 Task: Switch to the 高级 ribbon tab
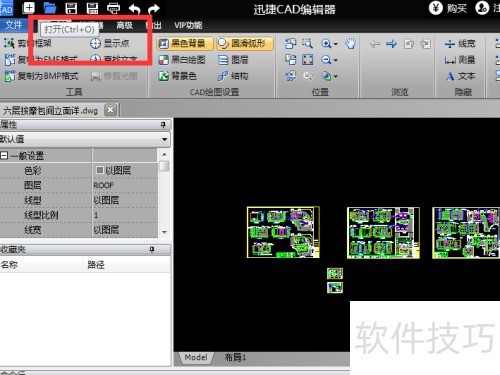(125, 25)
